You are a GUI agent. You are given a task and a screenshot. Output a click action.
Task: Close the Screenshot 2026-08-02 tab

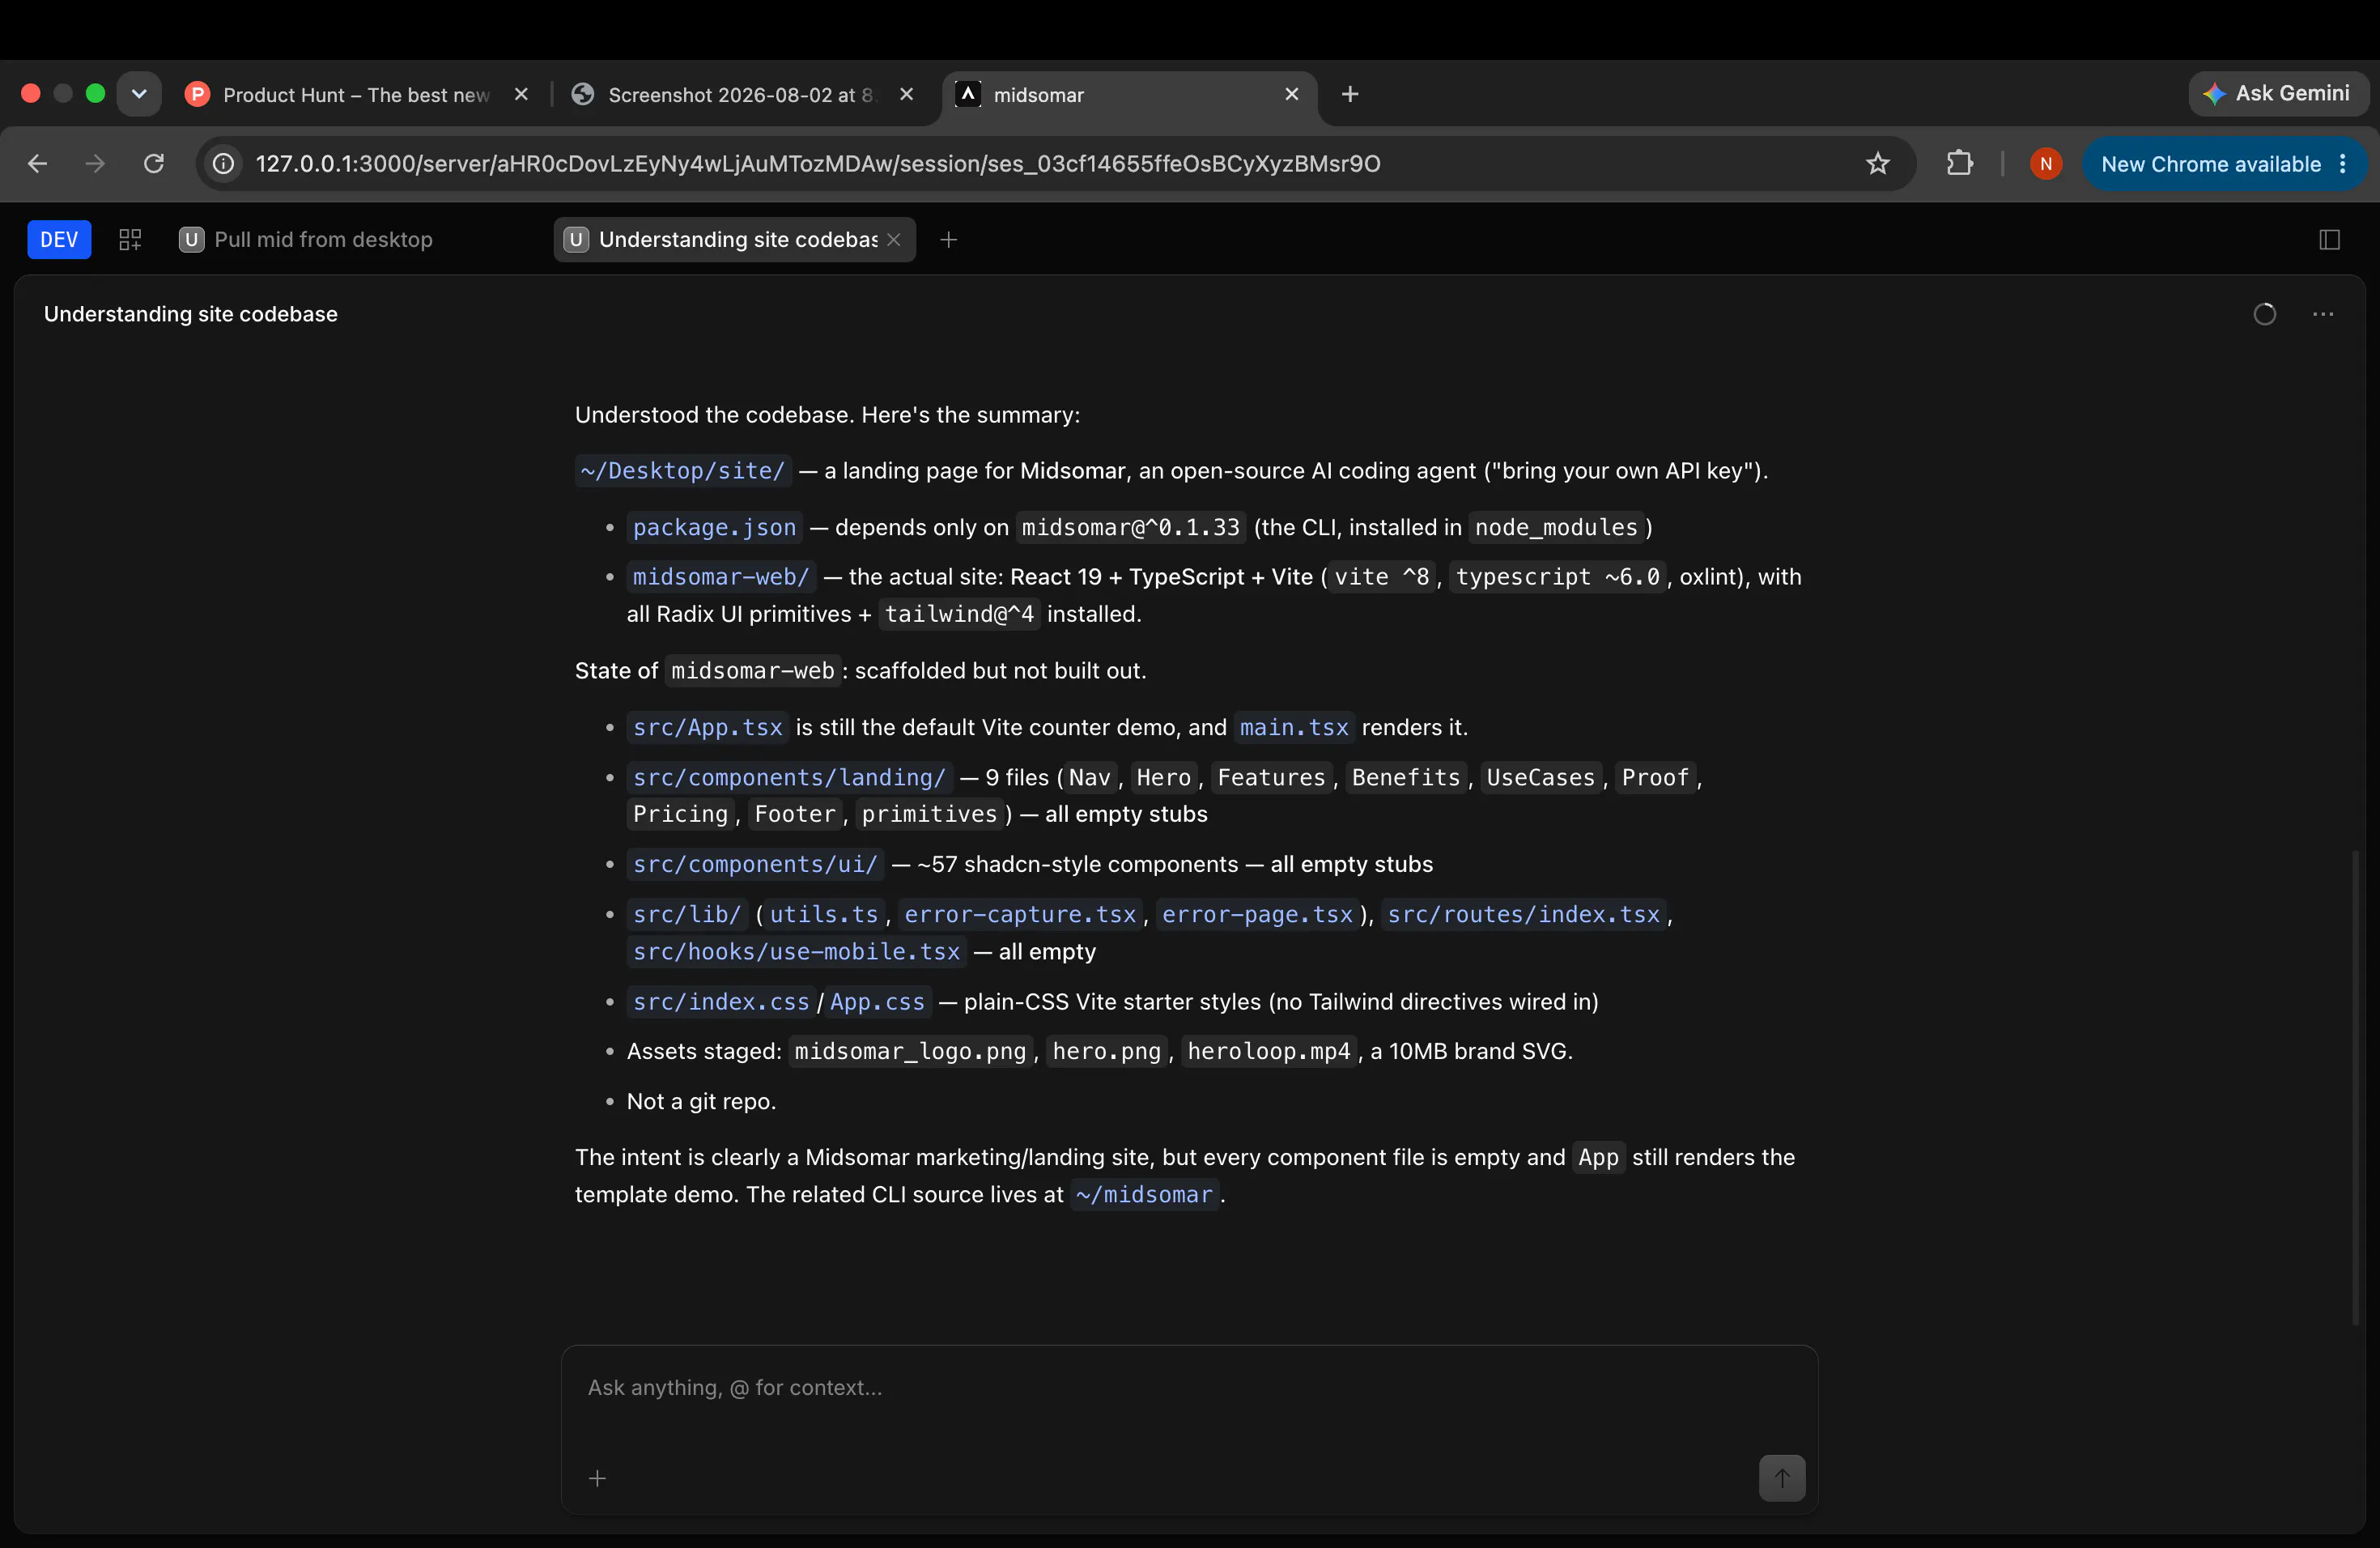pos(907,94)
